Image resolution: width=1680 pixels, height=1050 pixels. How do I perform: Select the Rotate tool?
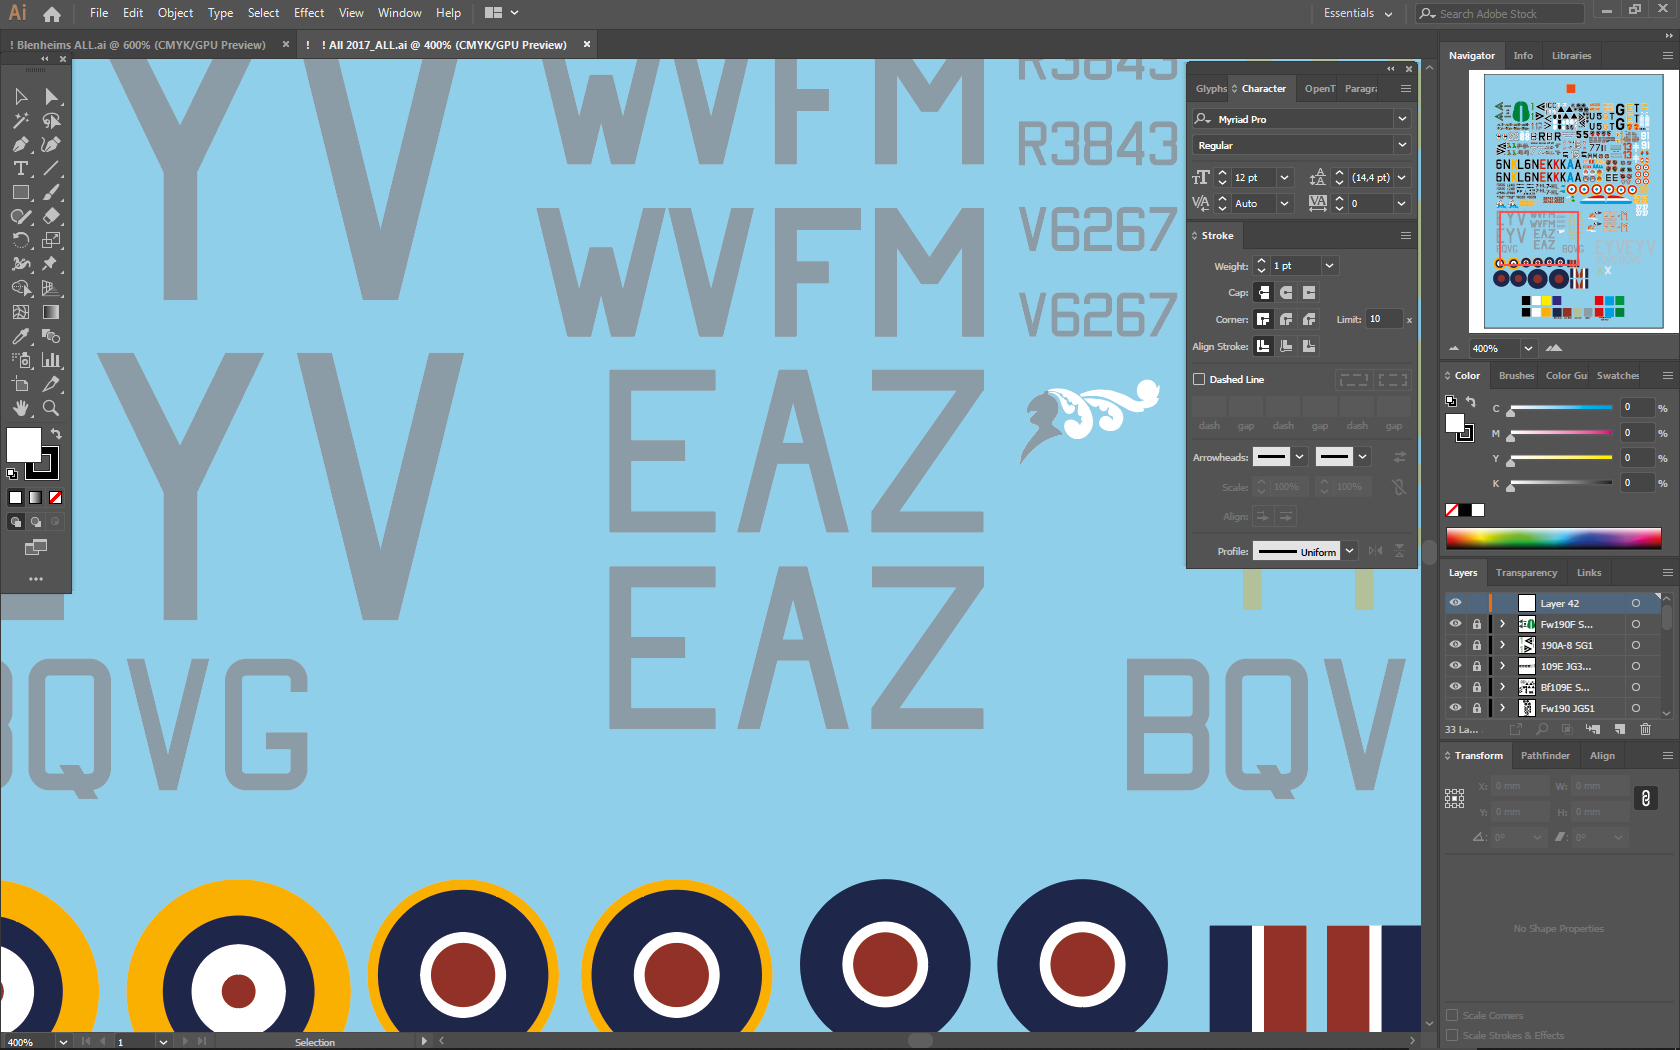click(21, 241)
